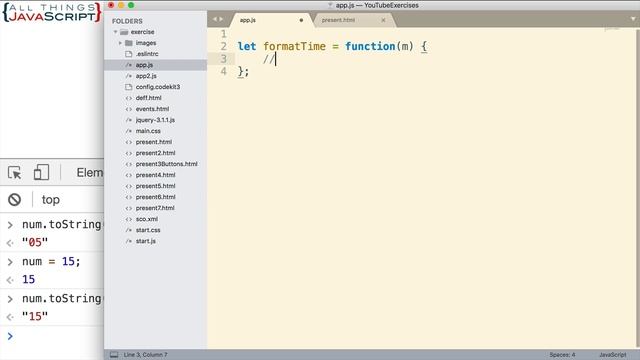640x360 pixels.
Task: Open the Elements tab in DevTools
Action: (x=90, y=173)
